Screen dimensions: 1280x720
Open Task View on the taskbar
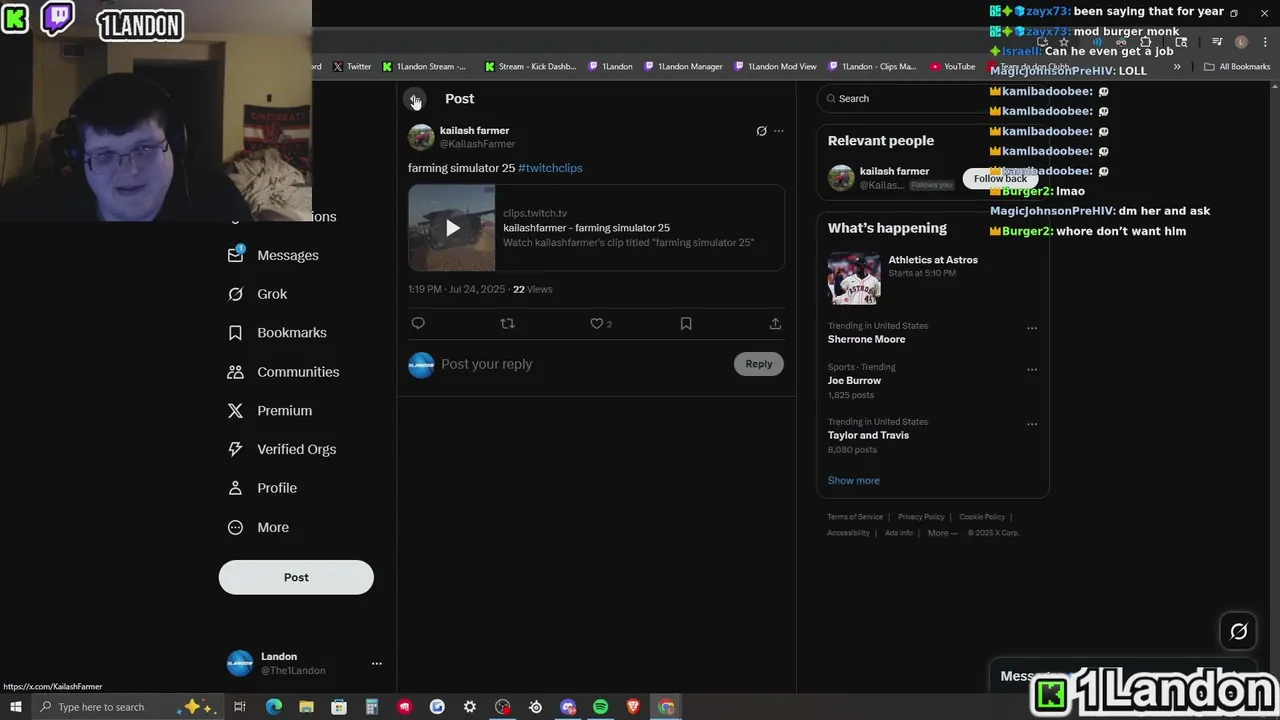pos(240,707)
